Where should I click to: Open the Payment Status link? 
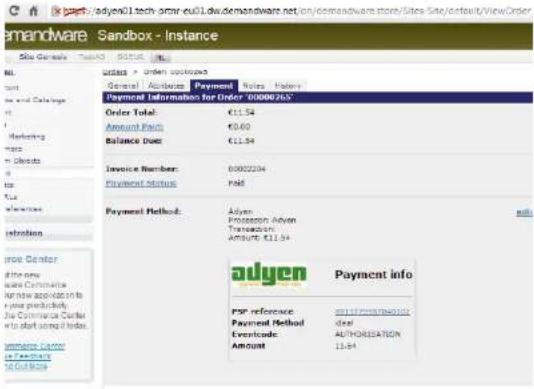[x=141, y=183]
